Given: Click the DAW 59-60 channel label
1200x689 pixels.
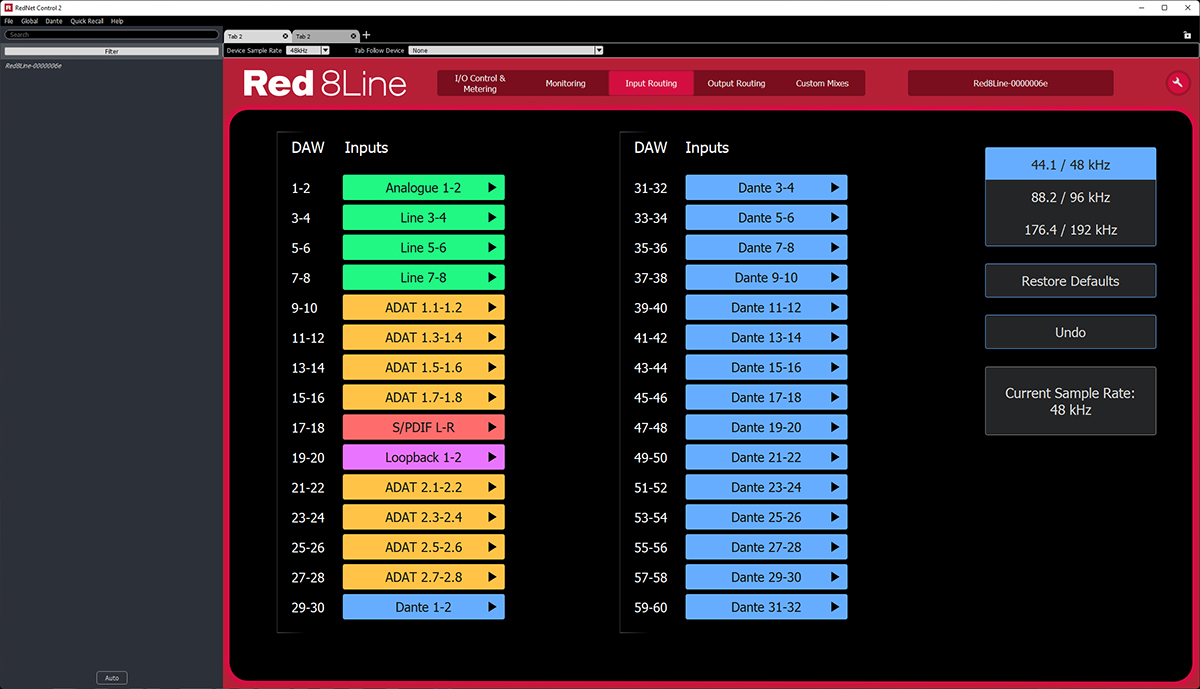Looking at the screenshot, I should pyautogui.click(x=651, y=607).
